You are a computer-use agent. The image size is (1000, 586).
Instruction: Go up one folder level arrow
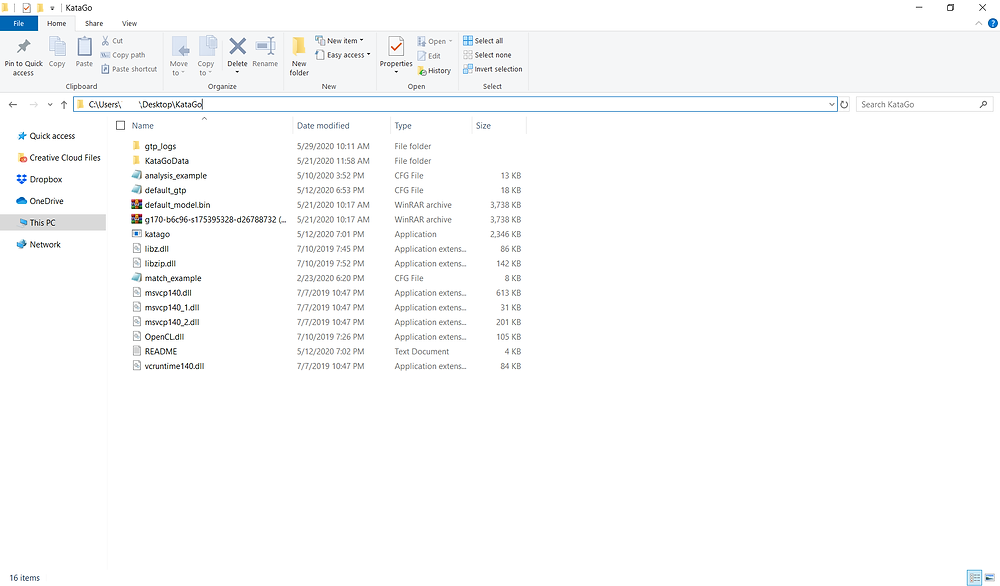coord(64,105)
